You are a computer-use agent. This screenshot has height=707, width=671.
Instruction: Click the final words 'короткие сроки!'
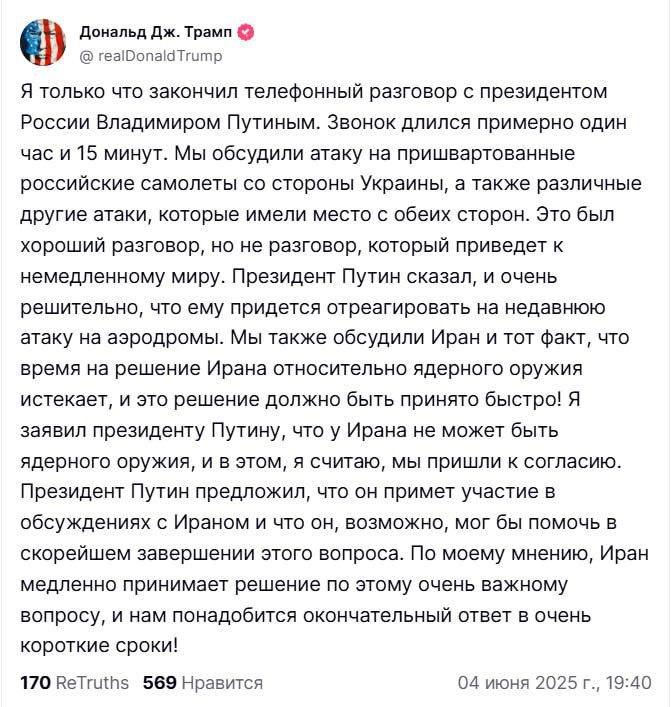(x=100, y=646)
